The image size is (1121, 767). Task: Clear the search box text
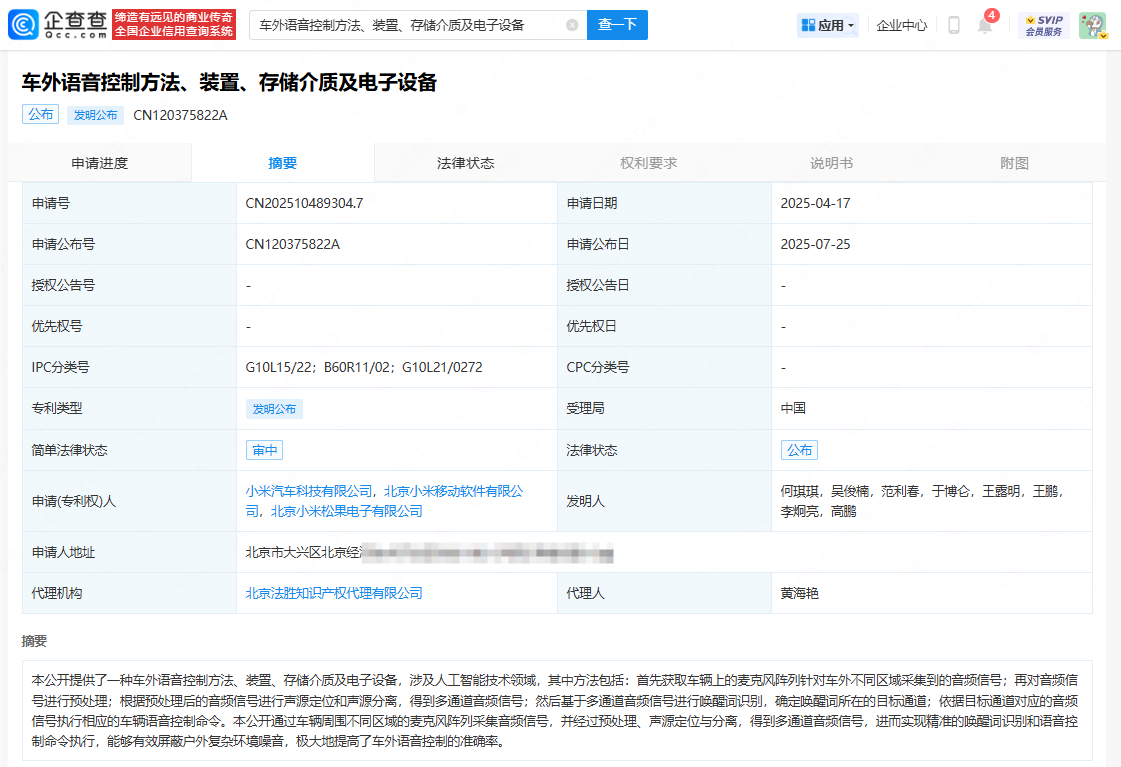click(x=572, y=25)
